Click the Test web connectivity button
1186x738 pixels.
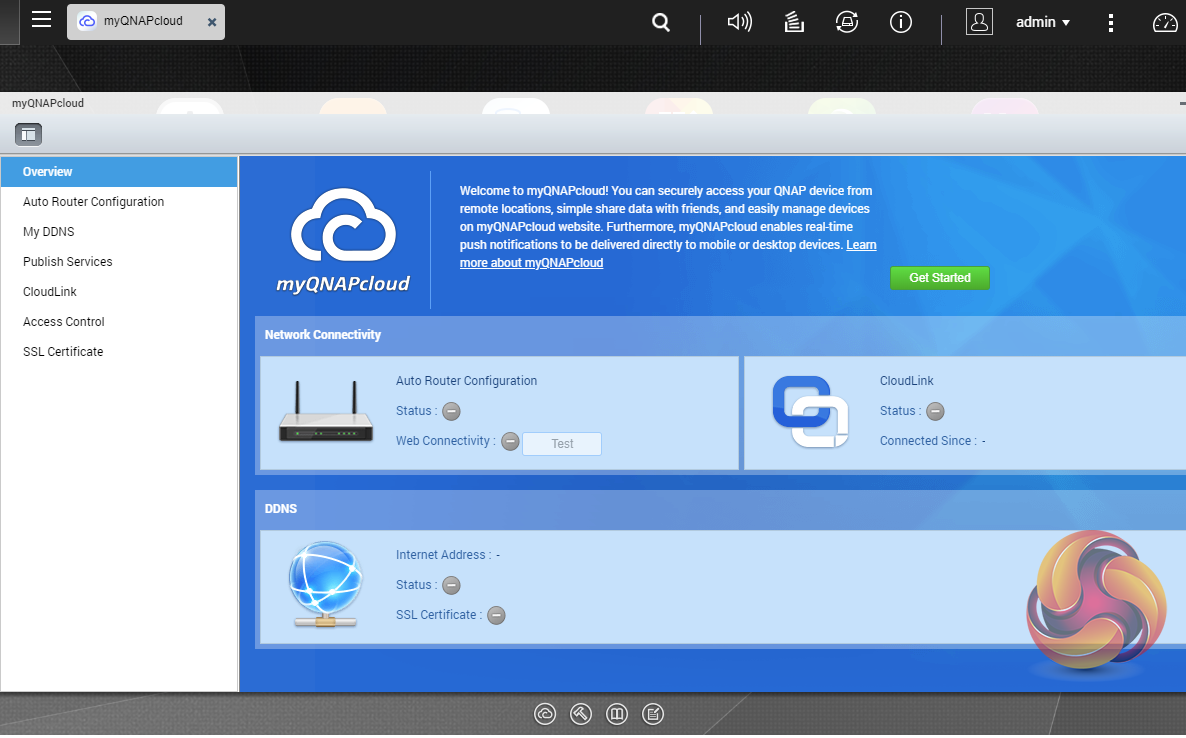coord(562,444)
